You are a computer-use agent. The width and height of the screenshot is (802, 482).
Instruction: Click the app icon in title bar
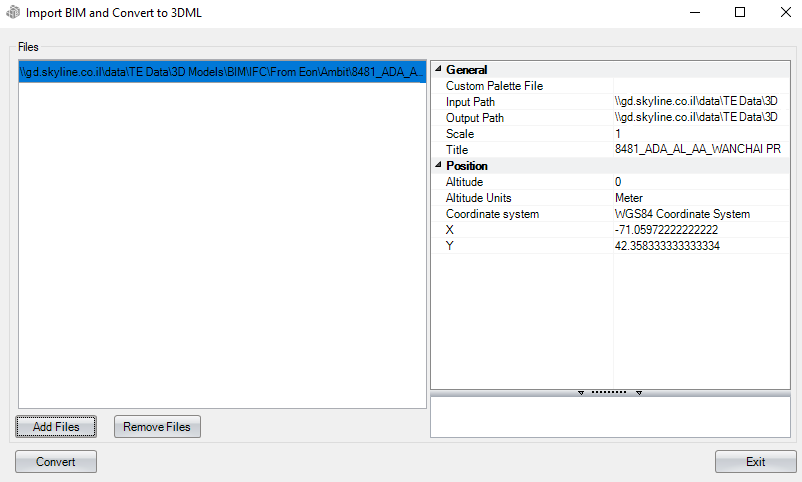point(12,14)
